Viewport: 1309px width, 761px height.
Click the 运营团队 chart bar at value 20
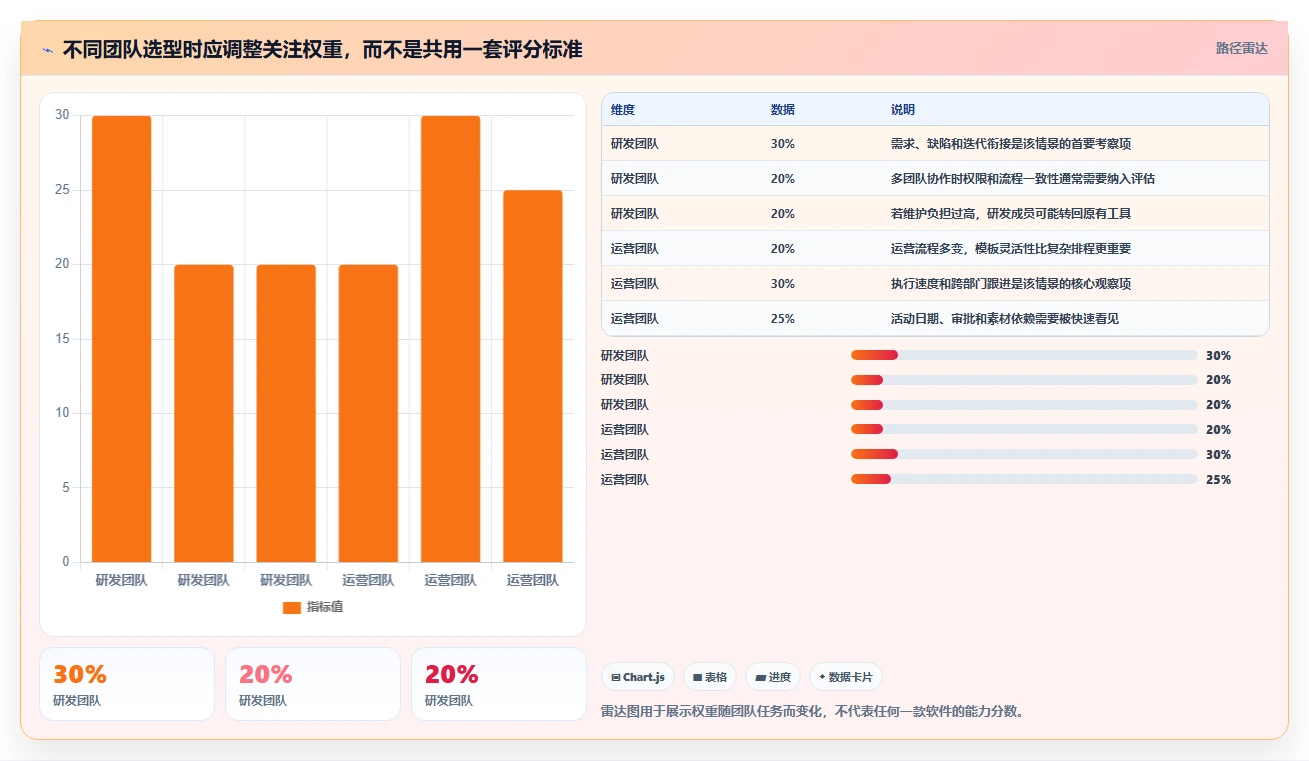click(x=368, y=413)
